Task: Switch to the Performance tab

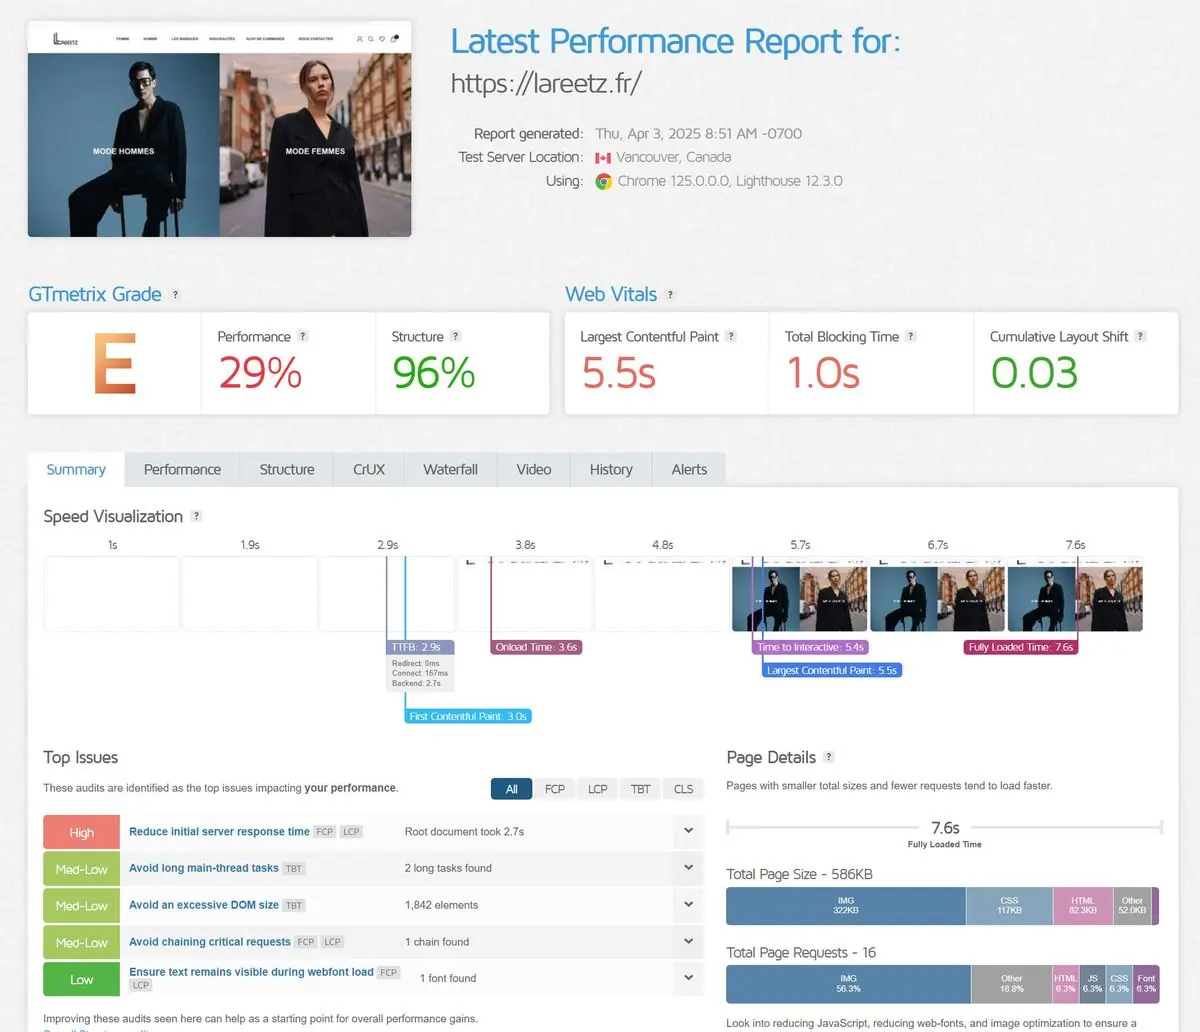Action: click(x=182, y=470)
